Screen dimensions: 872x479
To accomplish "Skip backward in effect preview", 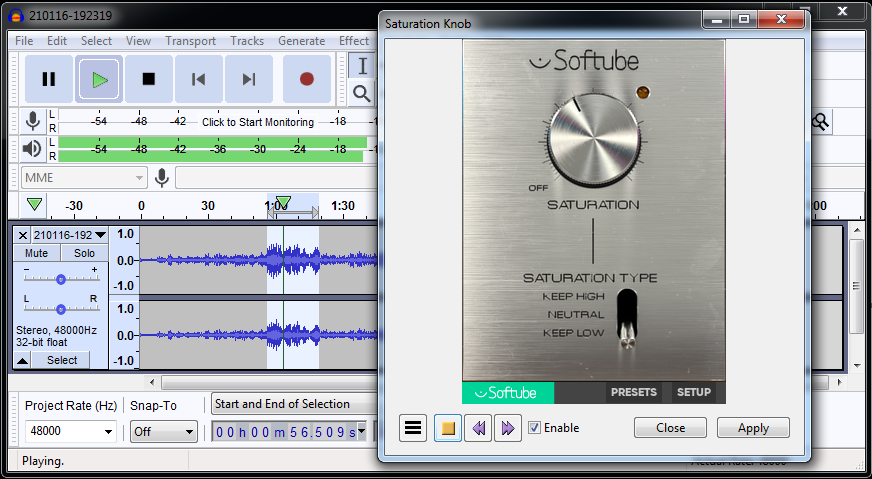I will 478,428.
